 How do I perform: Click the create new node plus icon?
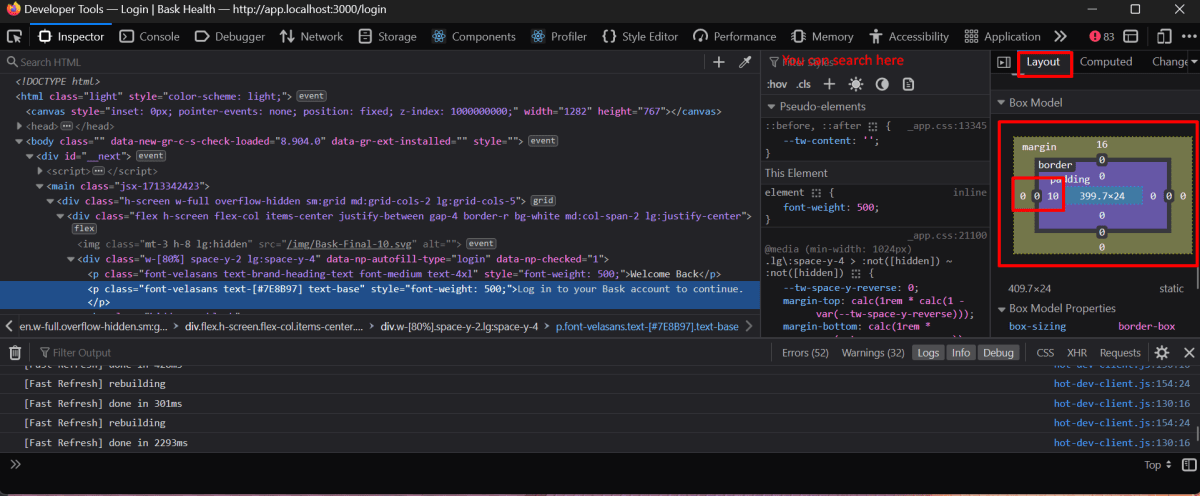click(718, 62)
